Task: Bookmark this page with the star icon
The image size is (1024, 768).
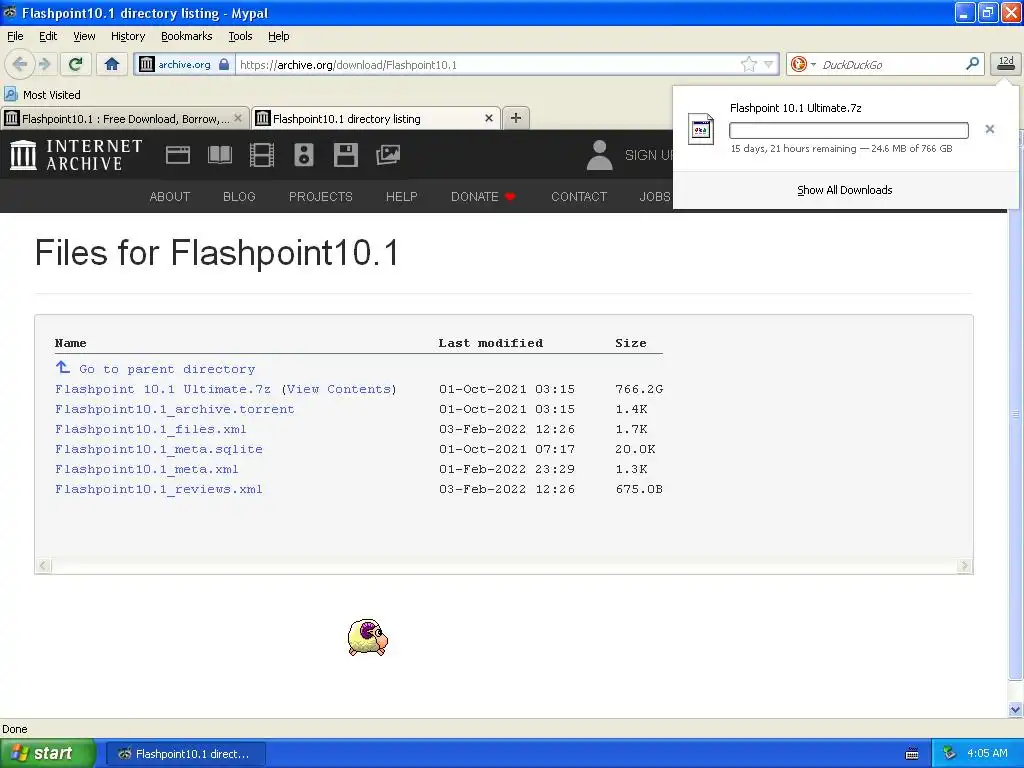Action: pyautogui.click(x=748, y=64)
